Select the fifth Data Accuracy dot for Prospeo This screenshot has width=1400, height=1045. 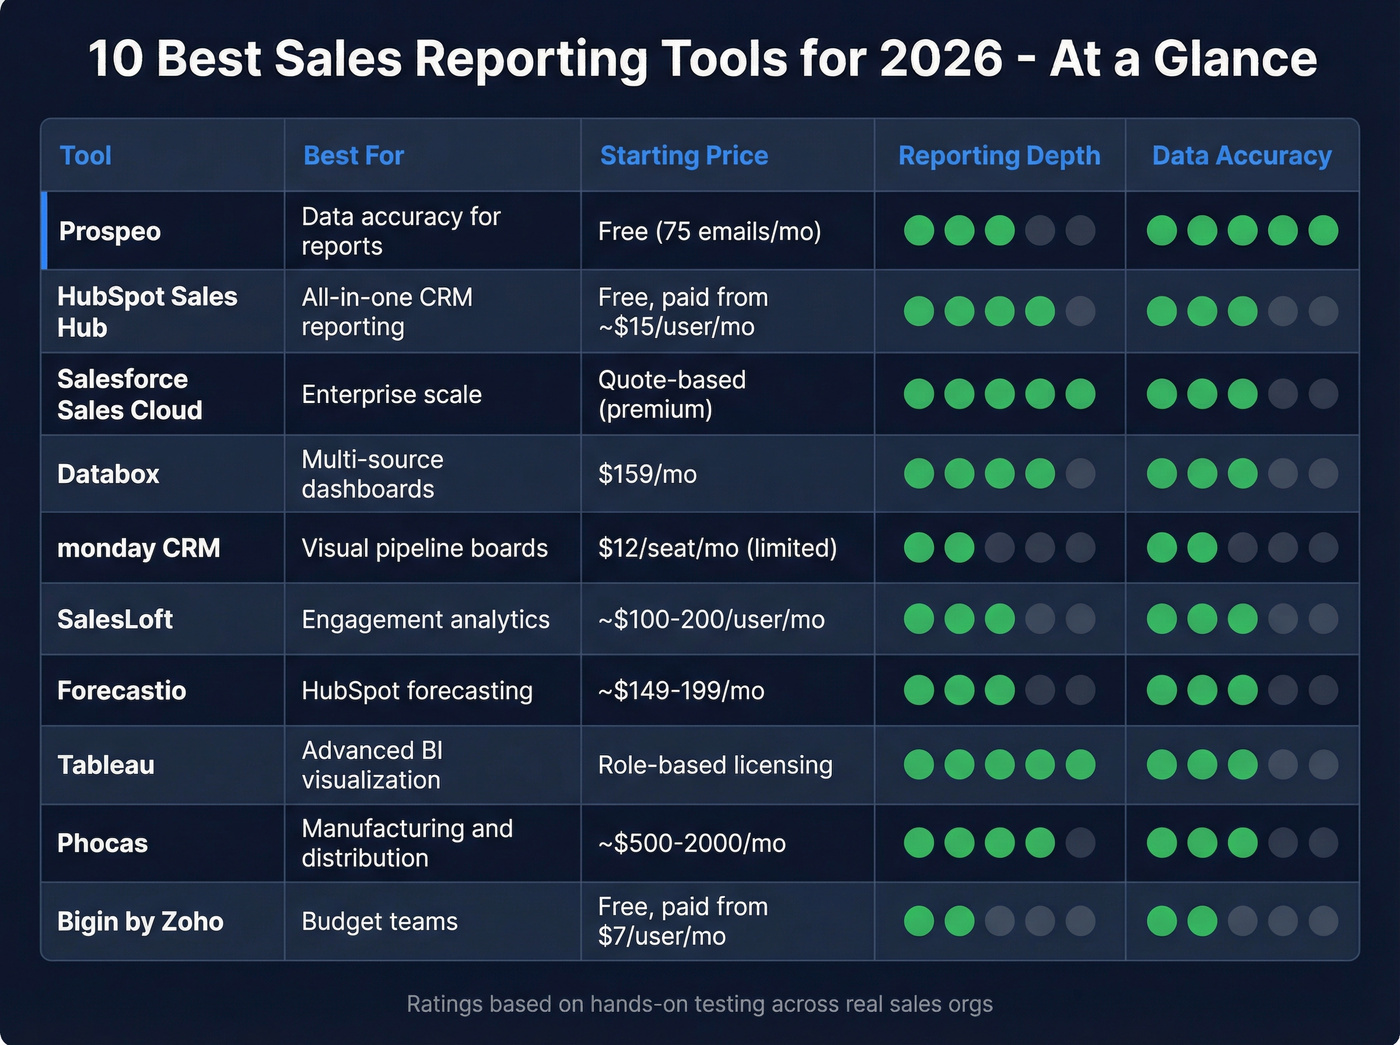(x=1322, y=230)
